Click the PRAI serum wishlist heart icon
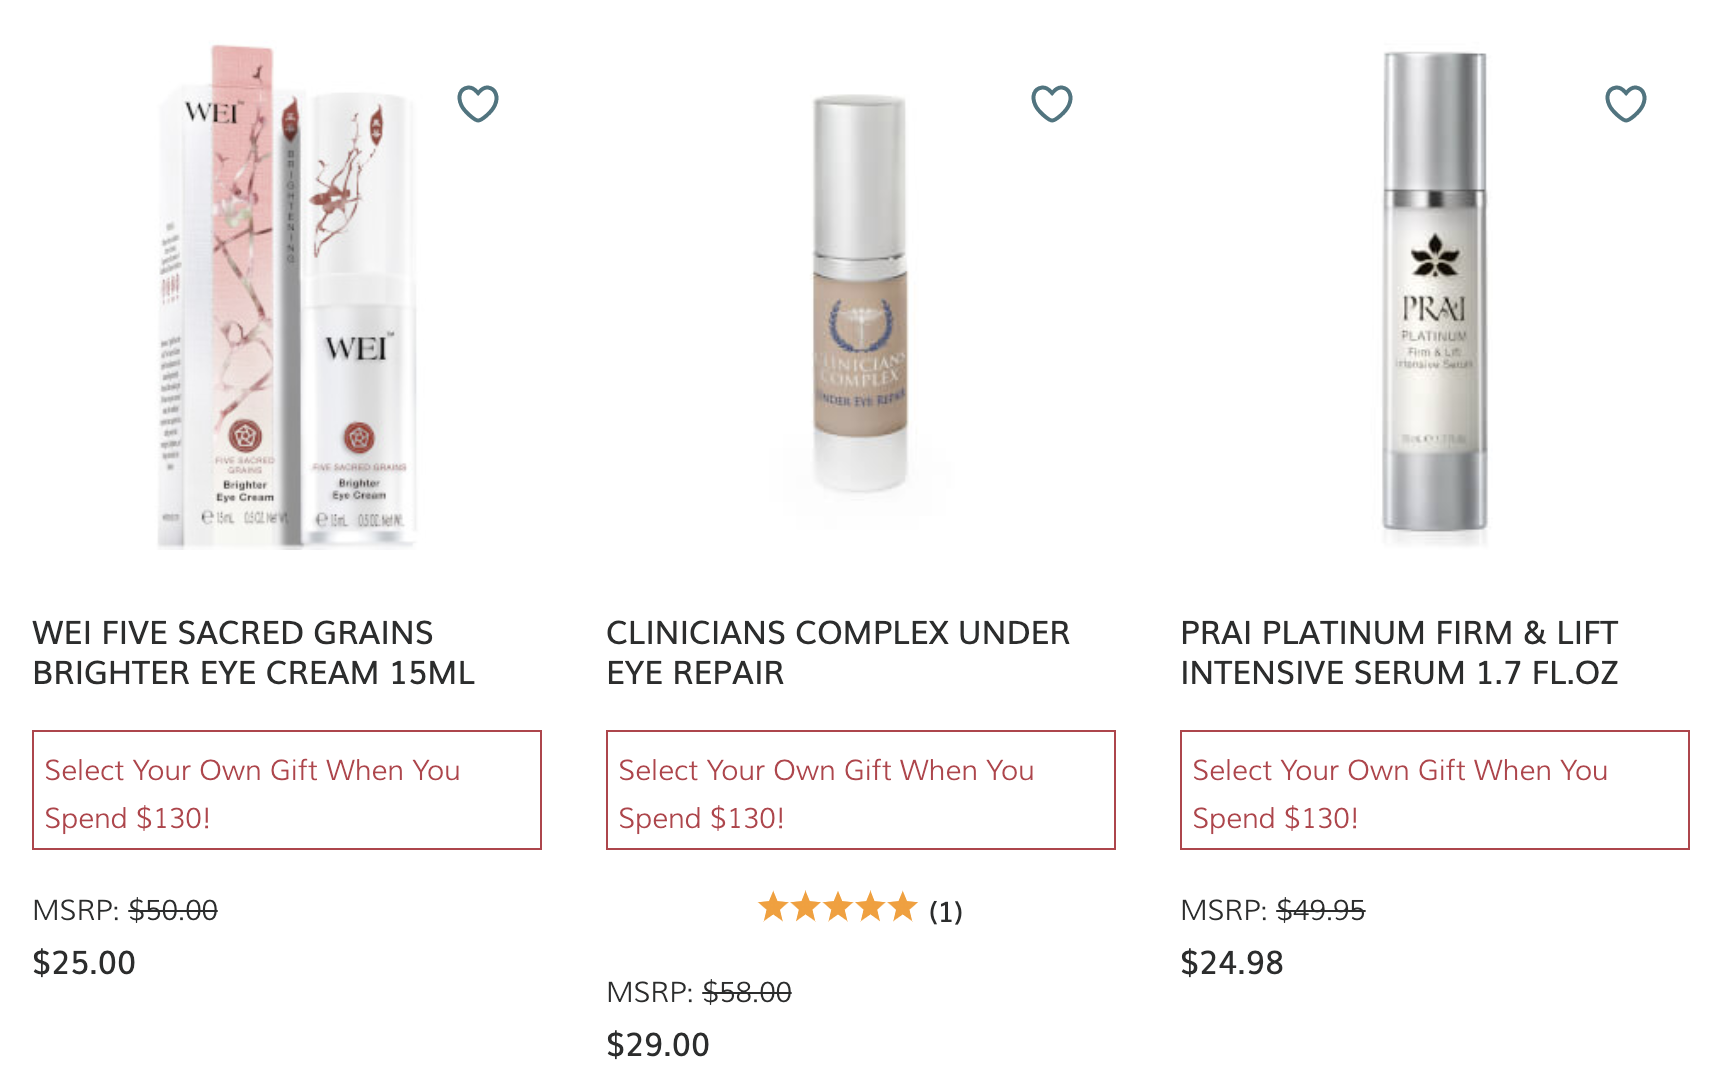Viewport: 1722px width, 1072px height. click(1626, 103)
